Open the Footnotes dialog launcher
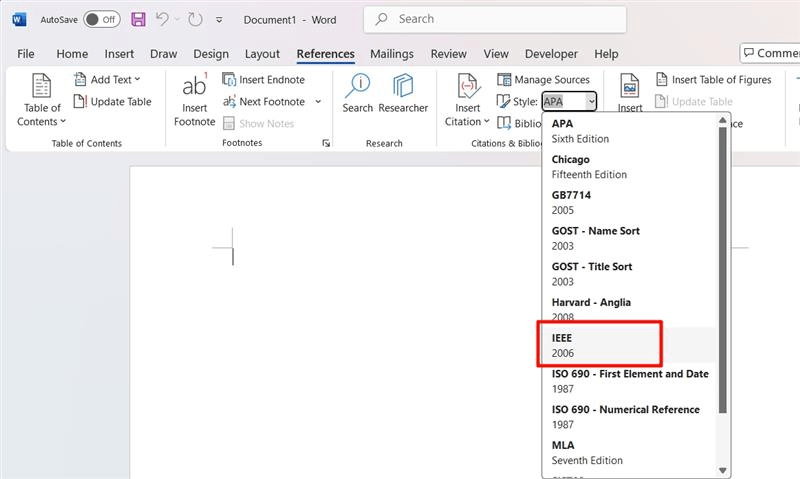This screenshot has height=479, width=800. click(x=326, y=143)
